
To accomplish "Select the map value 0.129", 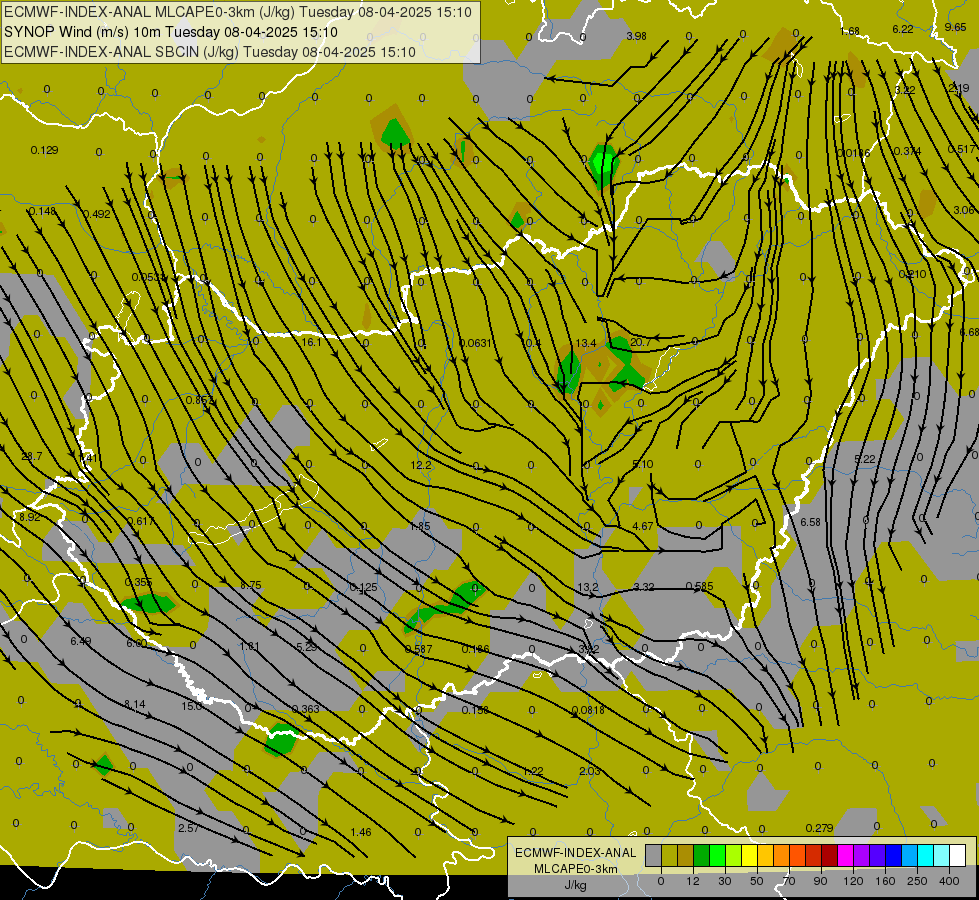I will click(x=44, y=150).
